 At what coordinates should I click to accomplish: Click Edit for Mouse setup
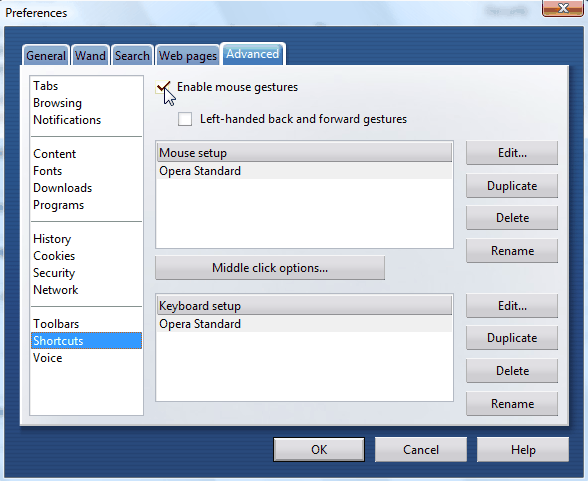(x=512, y=153)
